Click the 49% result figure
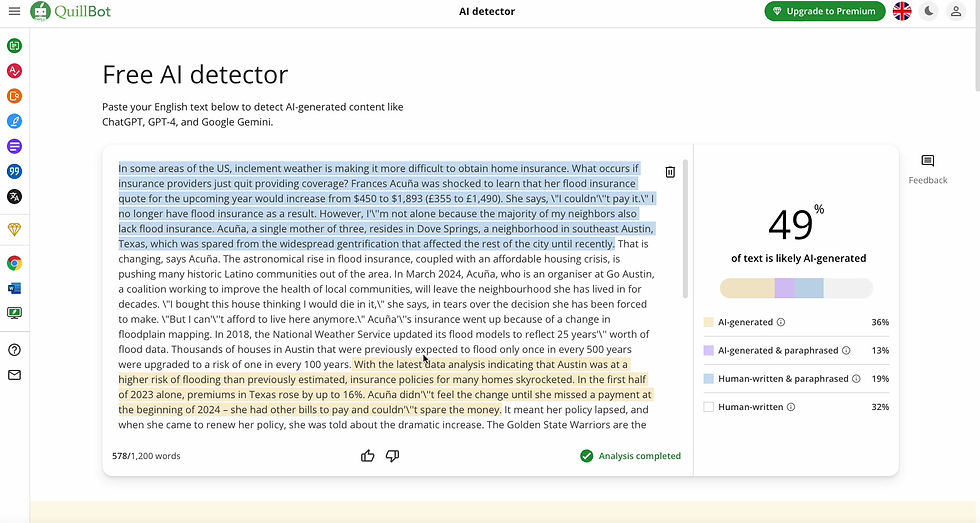Viewport: 980px width, 523px height. [796, 224]
